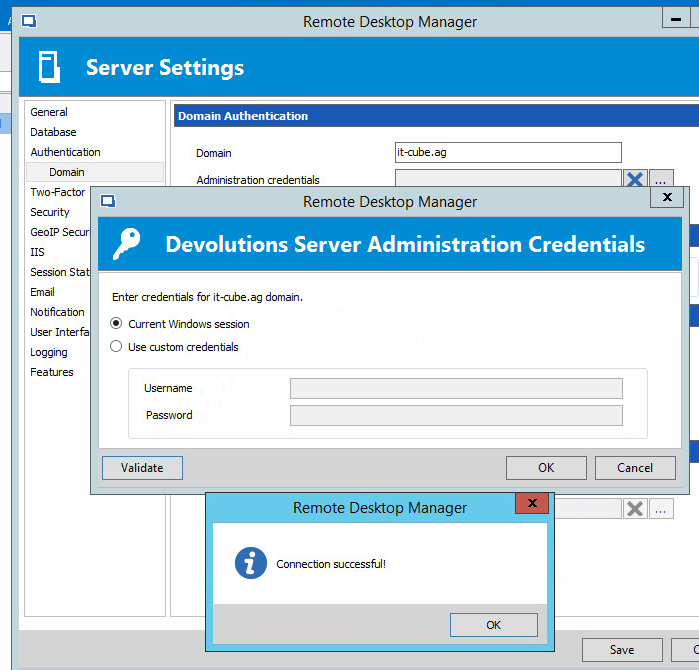Image resolution: width=699 pixels, height=670 pixels.
Task: Cancel the Administration Credentials dialog
Action: pyautogui.click(x=635, y=468)
